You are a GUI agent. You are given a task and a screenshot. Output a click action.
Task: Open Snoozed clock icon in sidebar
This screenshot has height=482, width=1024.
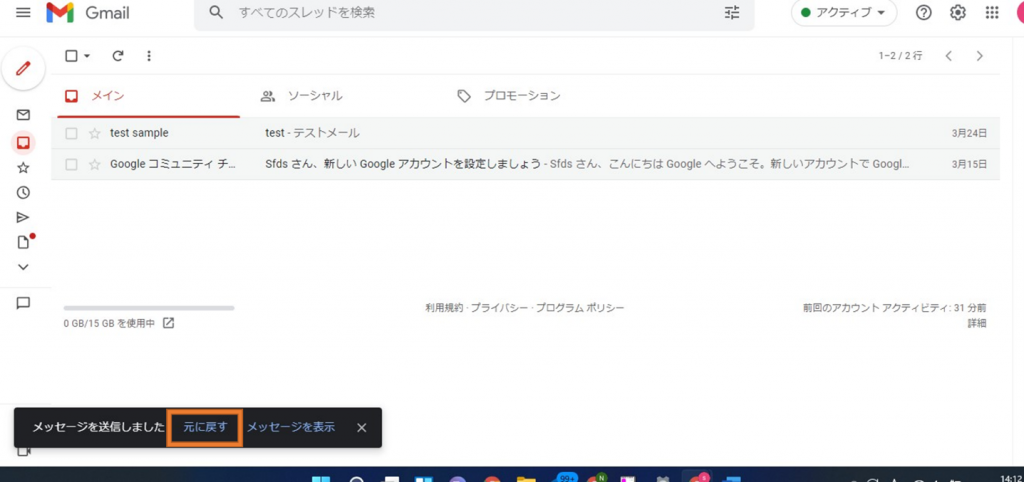click(23, 193)
